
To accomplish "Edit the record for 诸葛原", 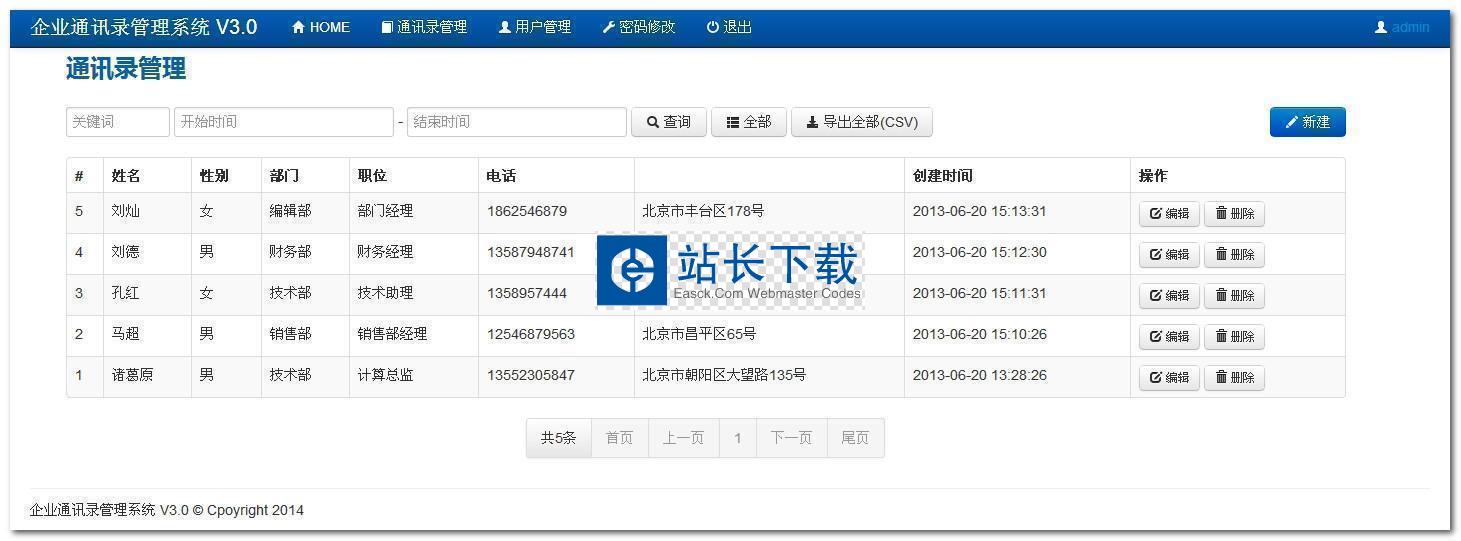I will (1169, 377).
